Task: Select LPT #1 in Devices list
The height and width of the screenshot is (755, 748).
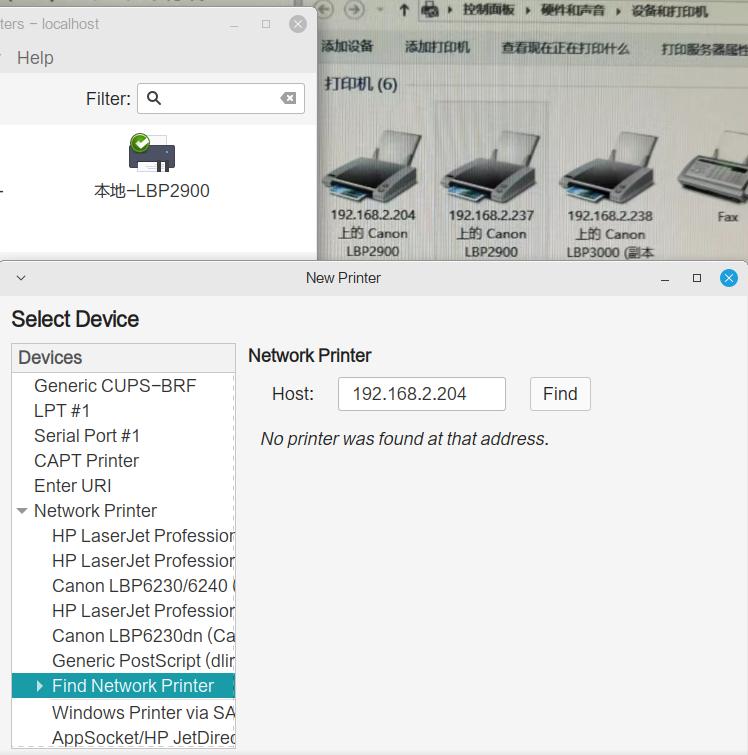Action: click(x=123, y=411)
